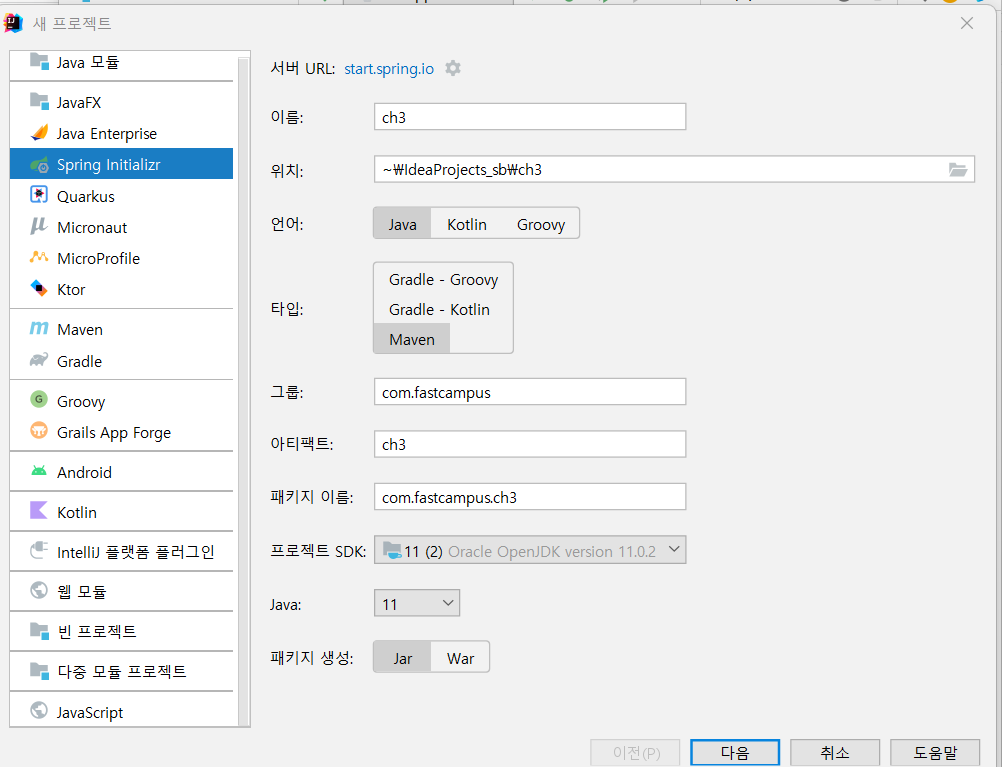Click the 이름 input field containing ch3
This screenshot has height=767, width=1002.
point(530,117)
